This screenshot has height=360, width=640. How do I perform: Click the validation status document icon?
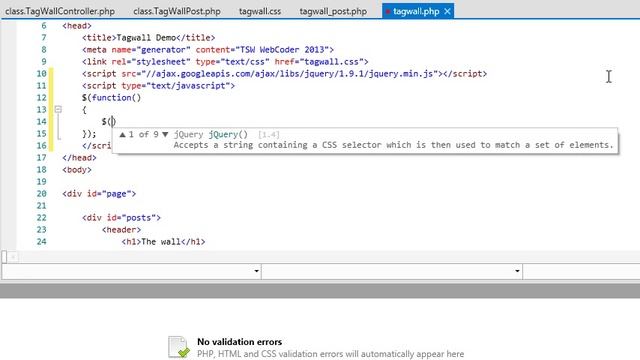(179, 347)
